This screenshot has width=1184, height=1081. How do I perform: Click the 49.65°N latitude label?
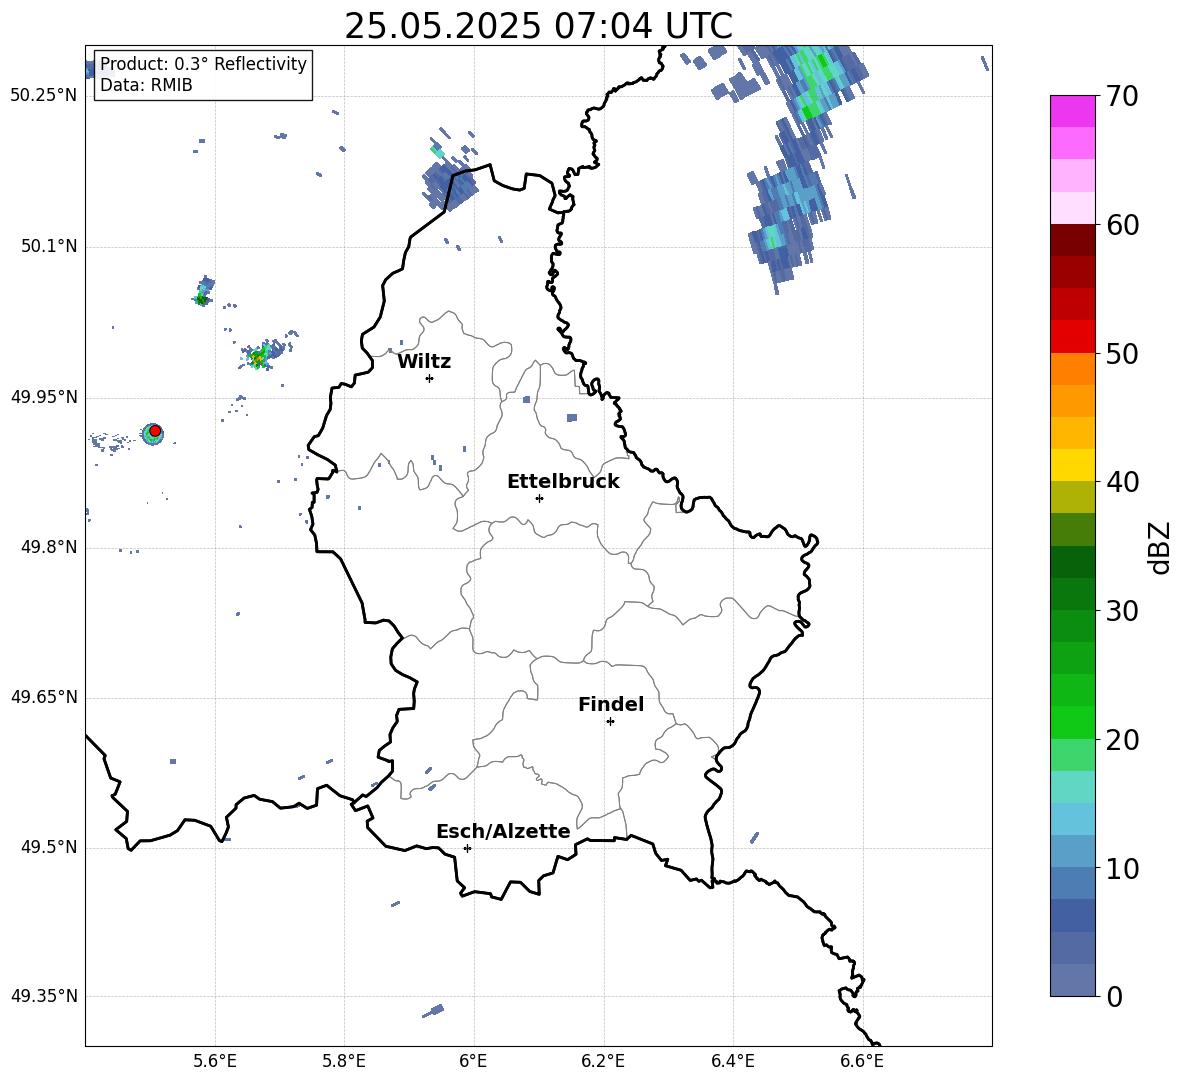pos(44,697)
